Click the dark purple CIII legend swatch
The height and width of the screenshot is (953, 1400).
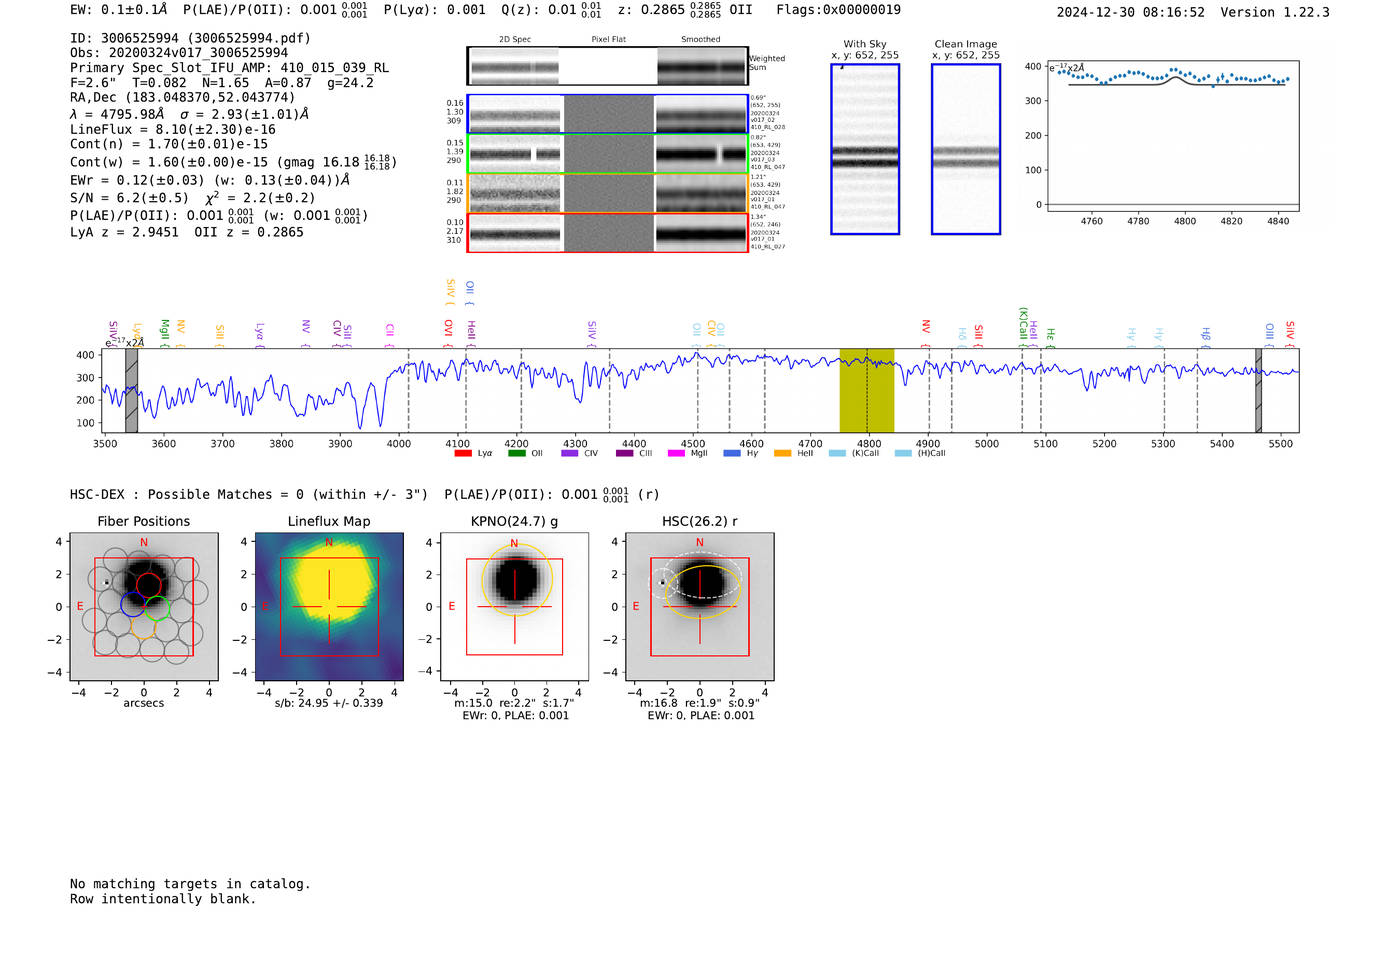pos(624,453)
